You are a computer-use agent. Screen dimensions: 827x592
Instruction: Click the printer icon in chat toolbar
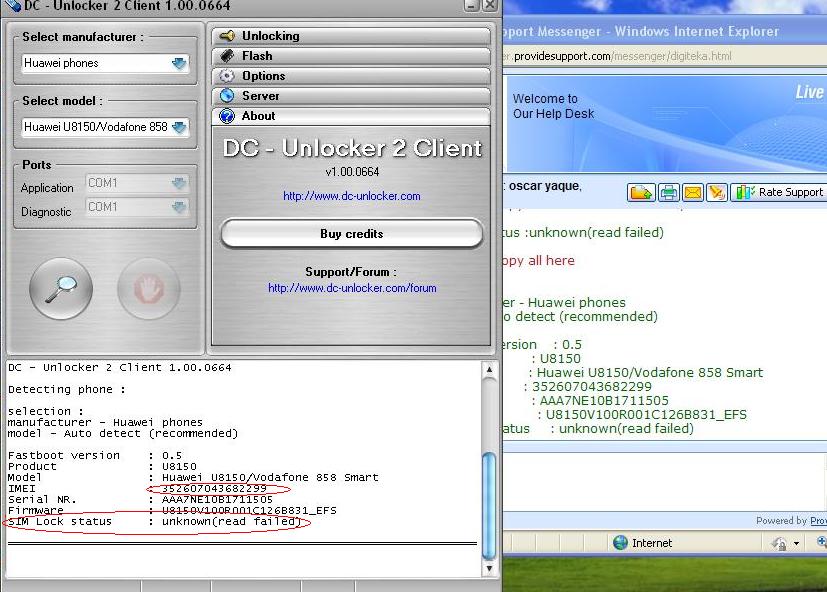click(668, 192)
